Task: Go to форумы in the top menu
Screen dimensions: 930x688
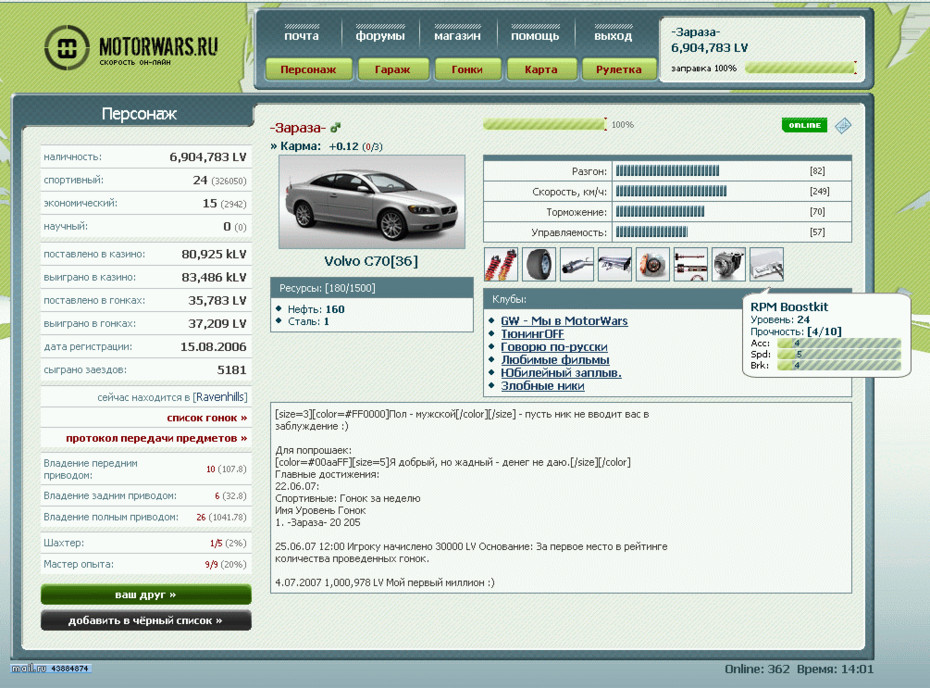Action: pyautogui.click(x=380, y=36)
